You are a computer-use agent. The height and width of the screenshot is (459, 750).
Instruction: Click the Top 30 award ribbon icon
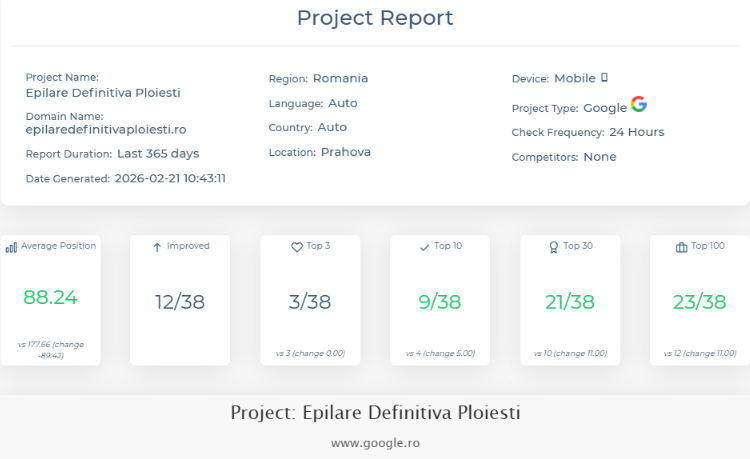554,247
